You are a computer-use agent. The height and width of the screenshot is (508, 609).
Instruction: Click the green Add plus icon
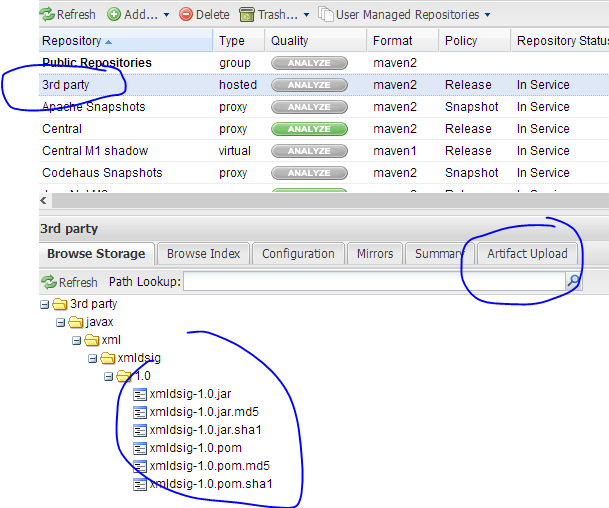tap(114, 15)
